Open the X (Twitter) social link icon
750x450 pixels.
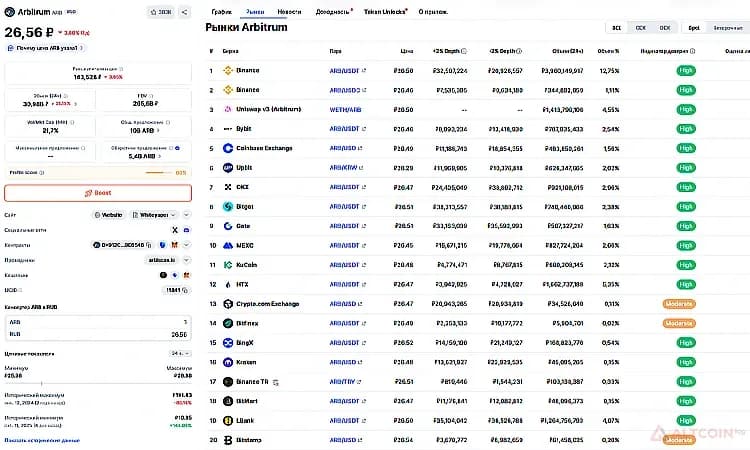click(175, 230)
